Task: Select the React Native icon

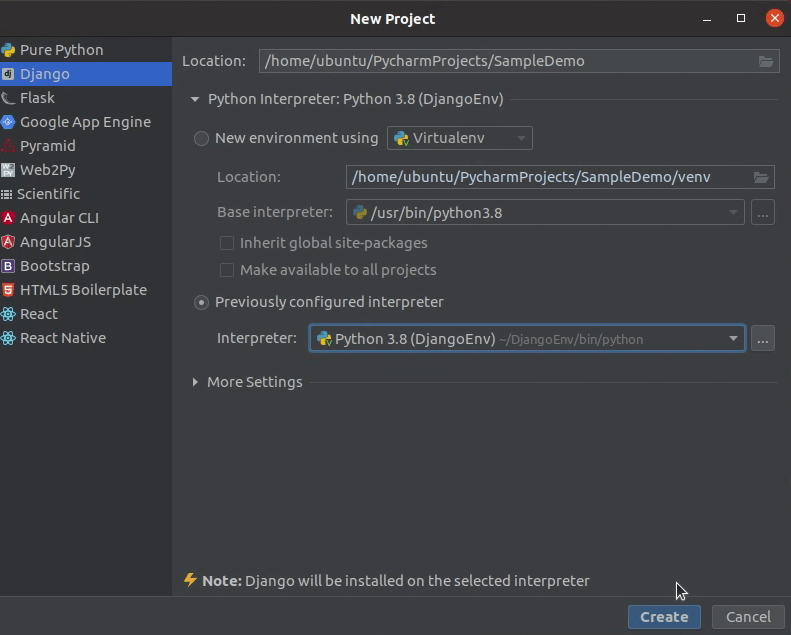Action: pyautogui.click(x=9, y=338)
